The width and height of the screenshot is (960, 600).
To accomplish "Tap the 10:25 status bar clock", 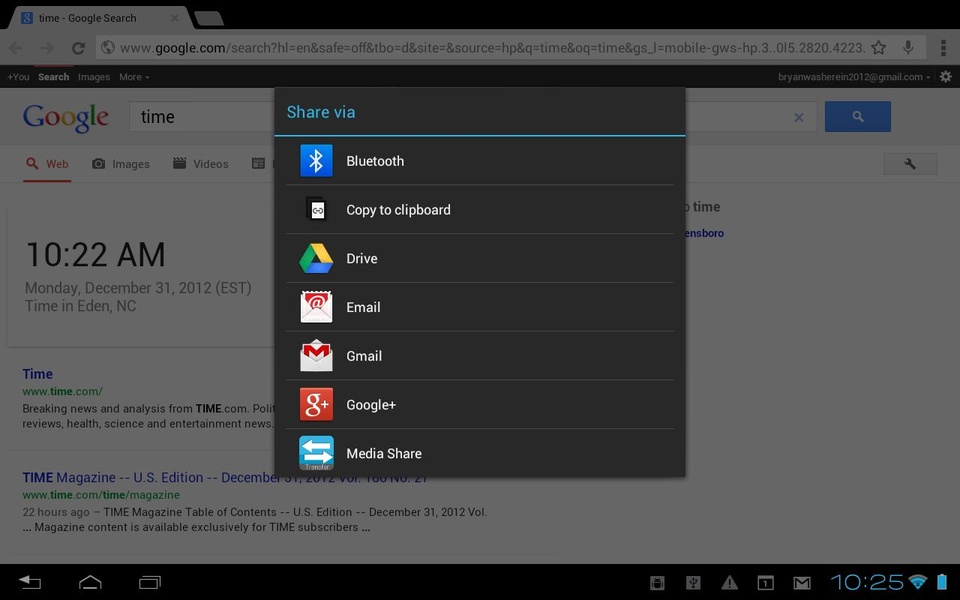I will pyautogui.click(x=866, y=582).
